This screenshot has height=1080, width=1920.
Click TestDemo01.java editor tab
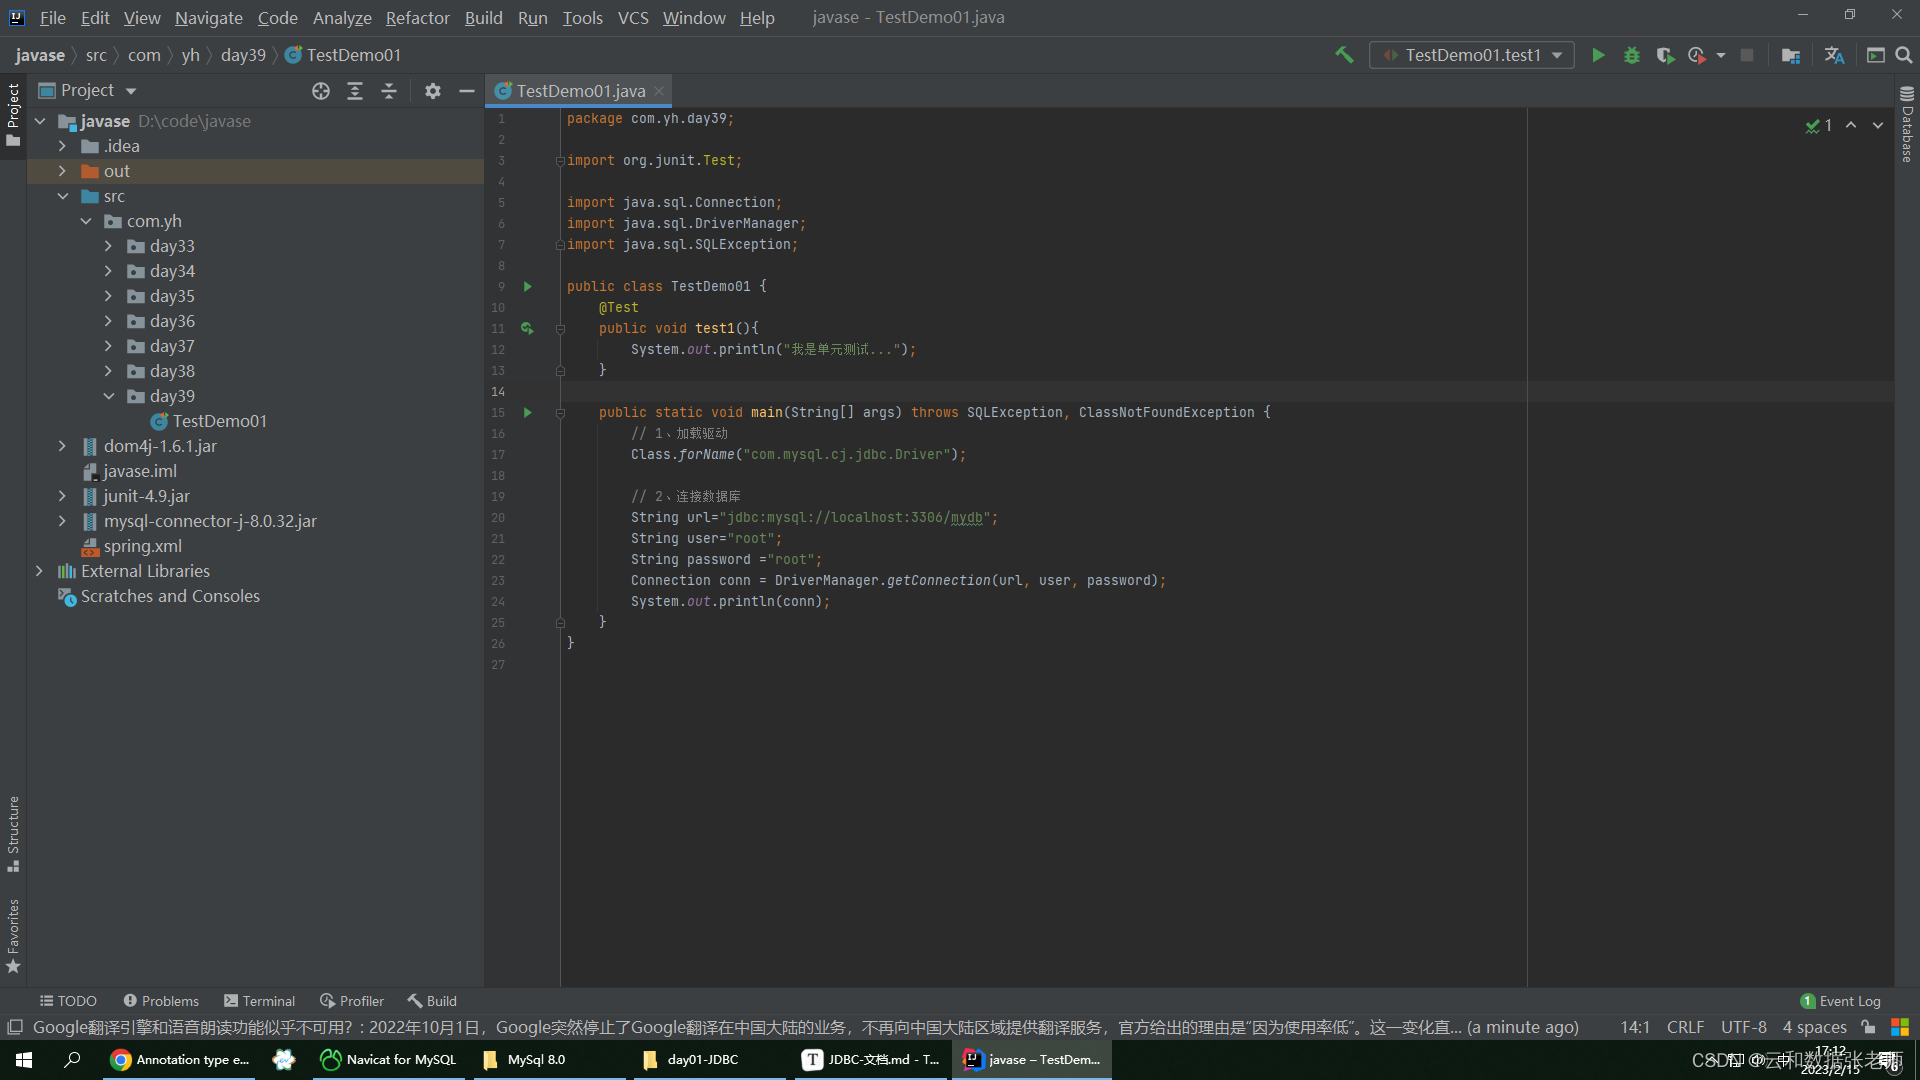(580, 90)
